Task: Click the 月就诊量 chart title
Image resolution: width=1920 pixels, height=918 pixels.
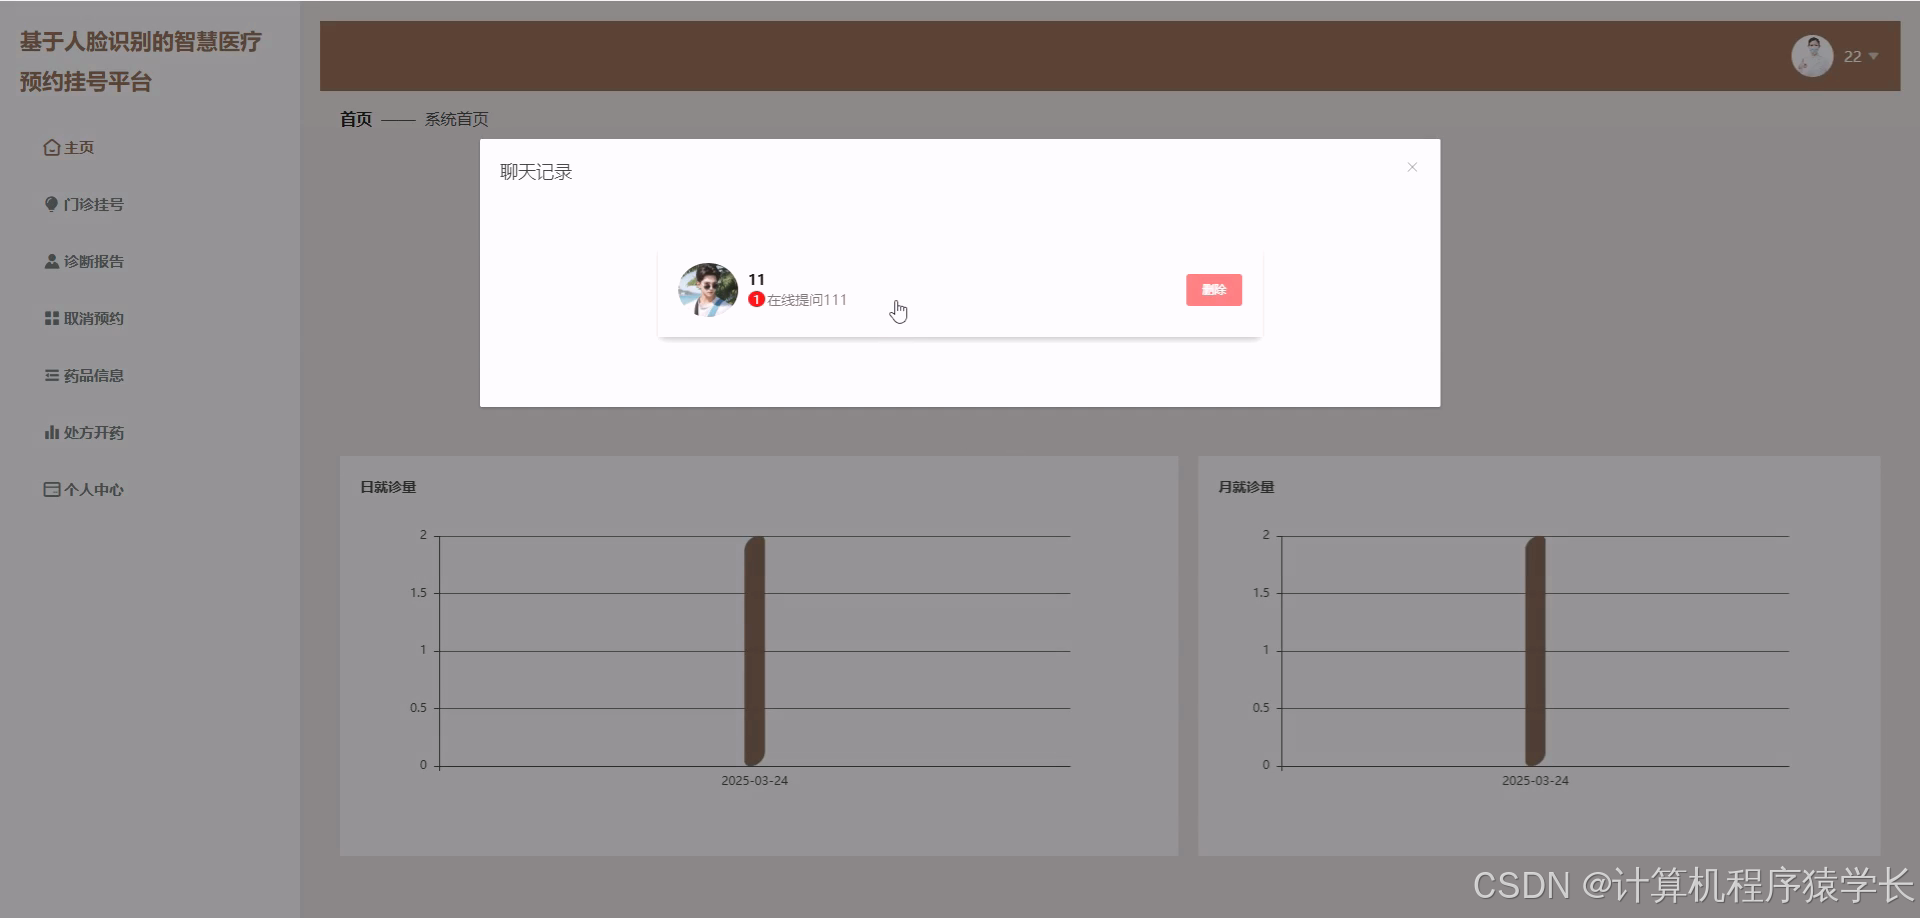Action: pyautogui.click(x=1246, y=487)
